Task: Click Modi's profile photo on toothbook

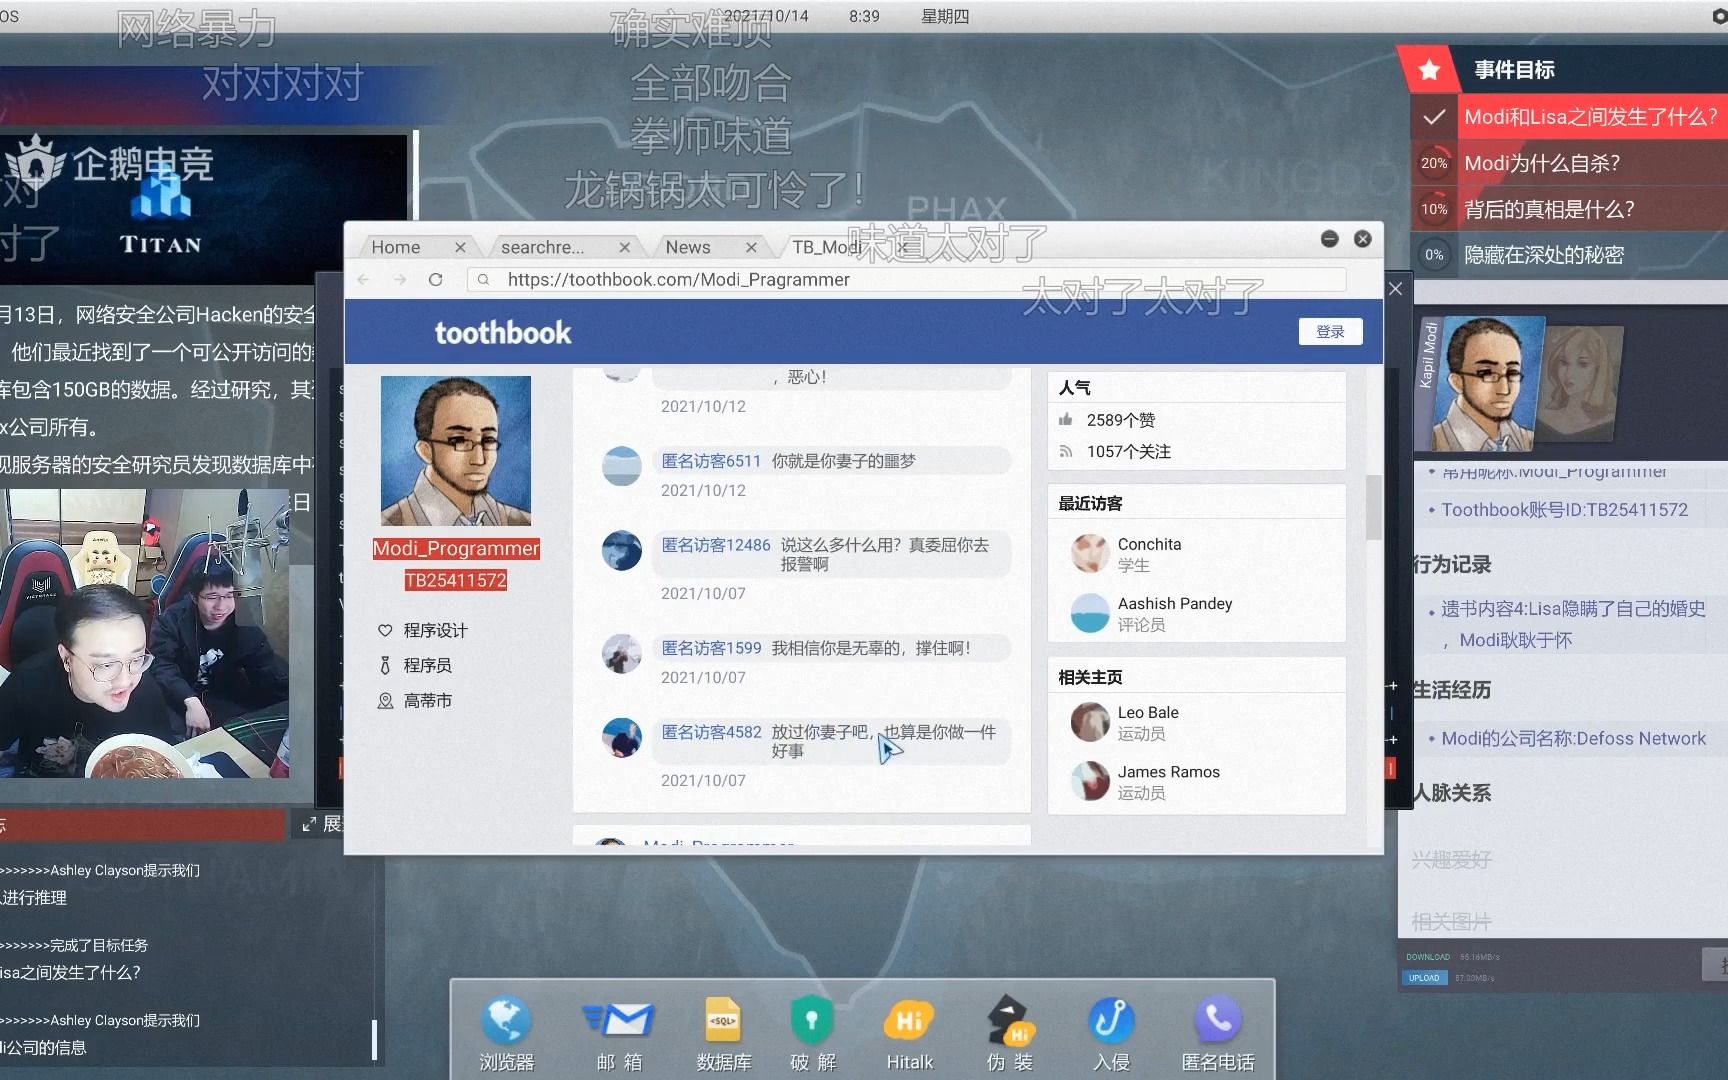Action: (456, 451)
